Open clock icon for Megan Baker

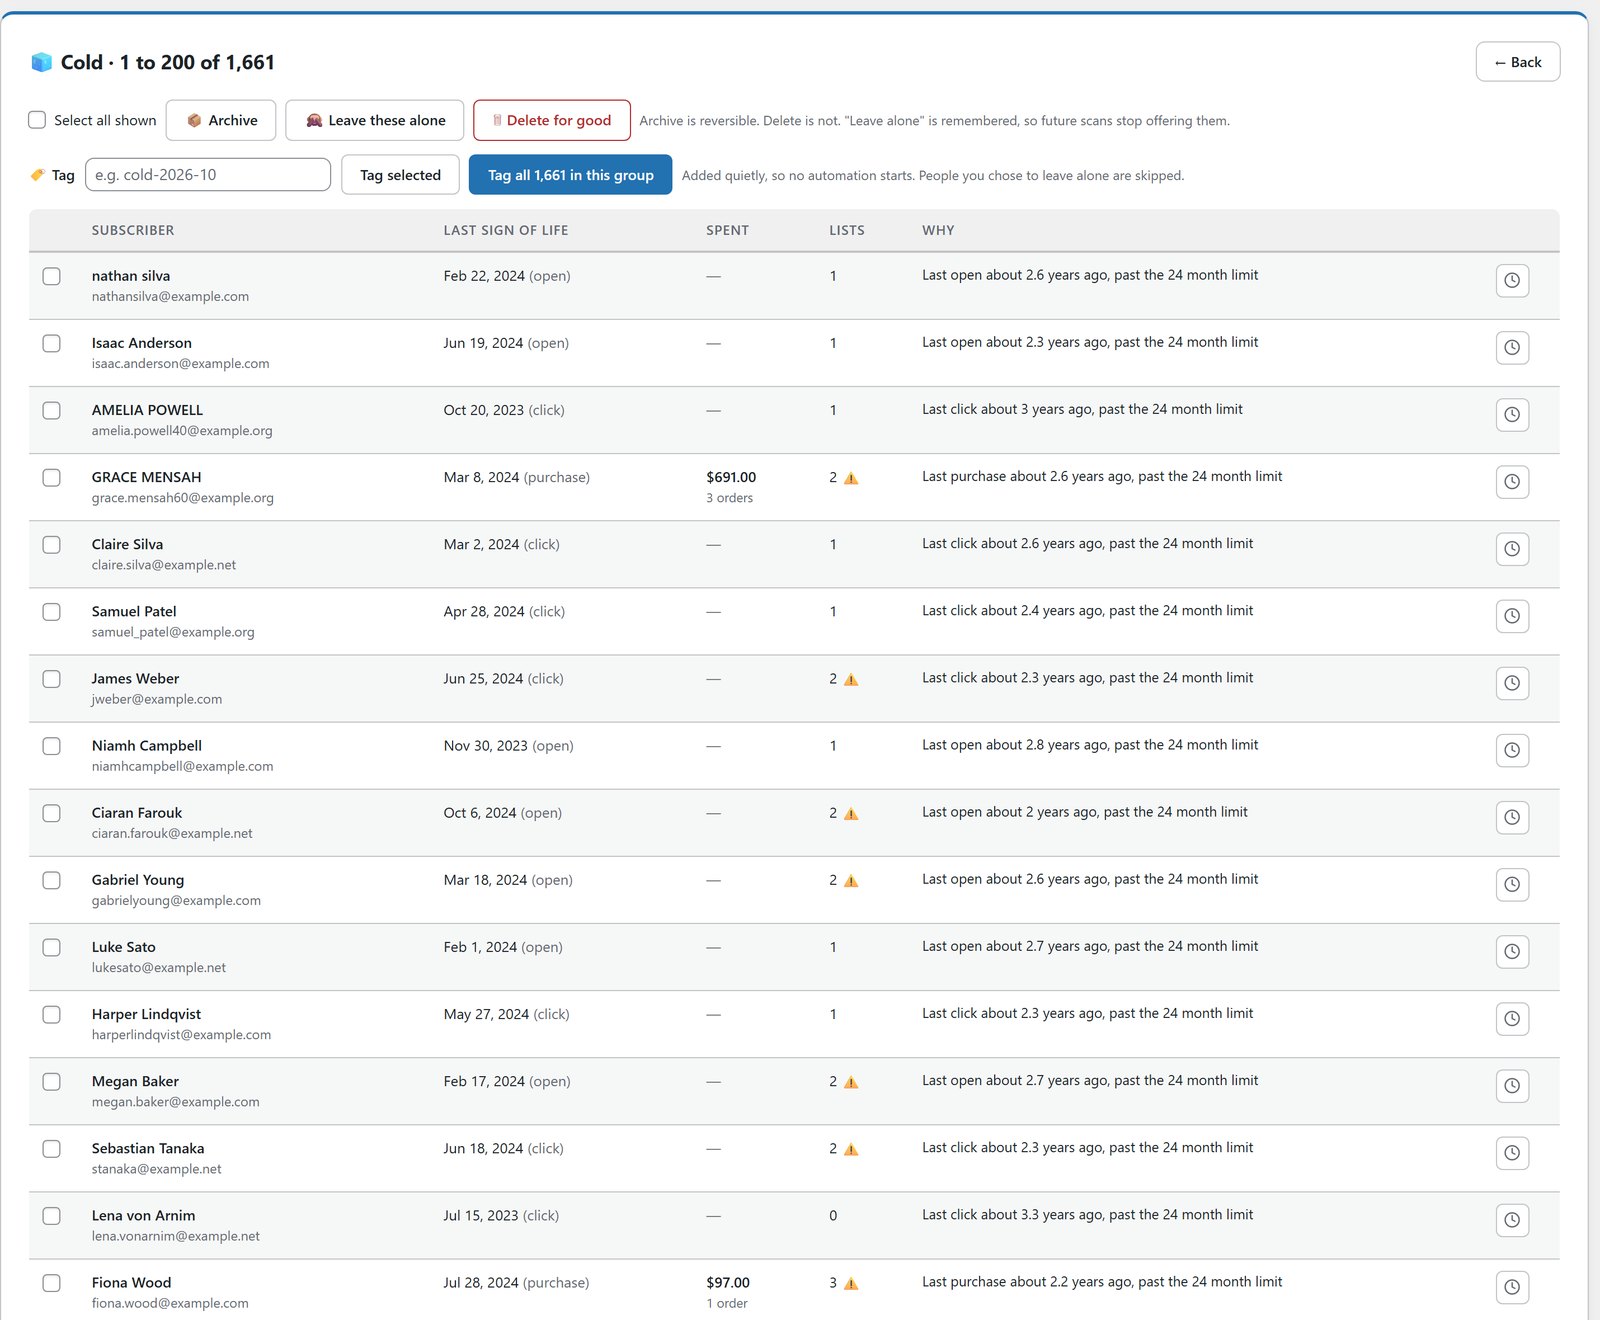coord(1512,1085)
